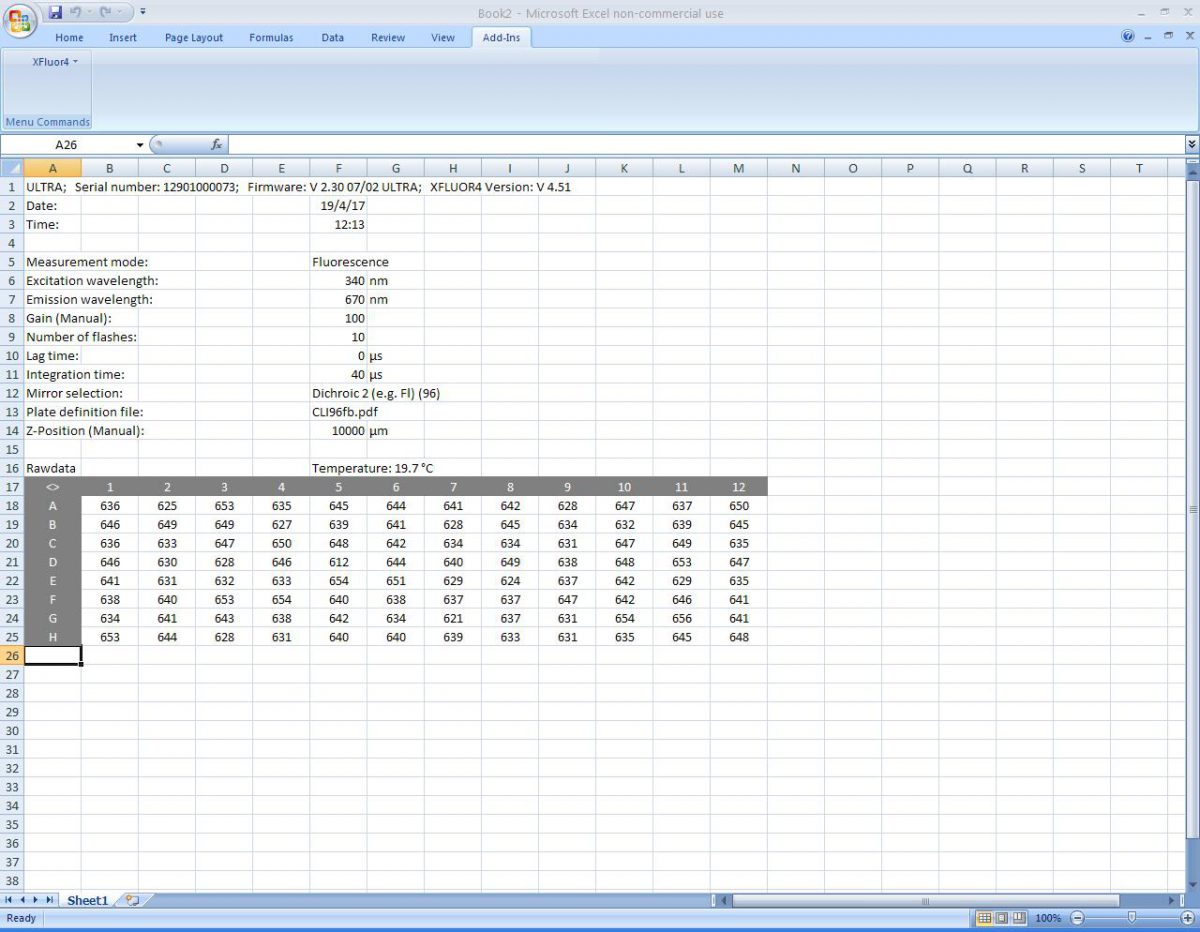1200x932 pixels.
Task: Zoom out with minus button
Action: coord(1077,918)
